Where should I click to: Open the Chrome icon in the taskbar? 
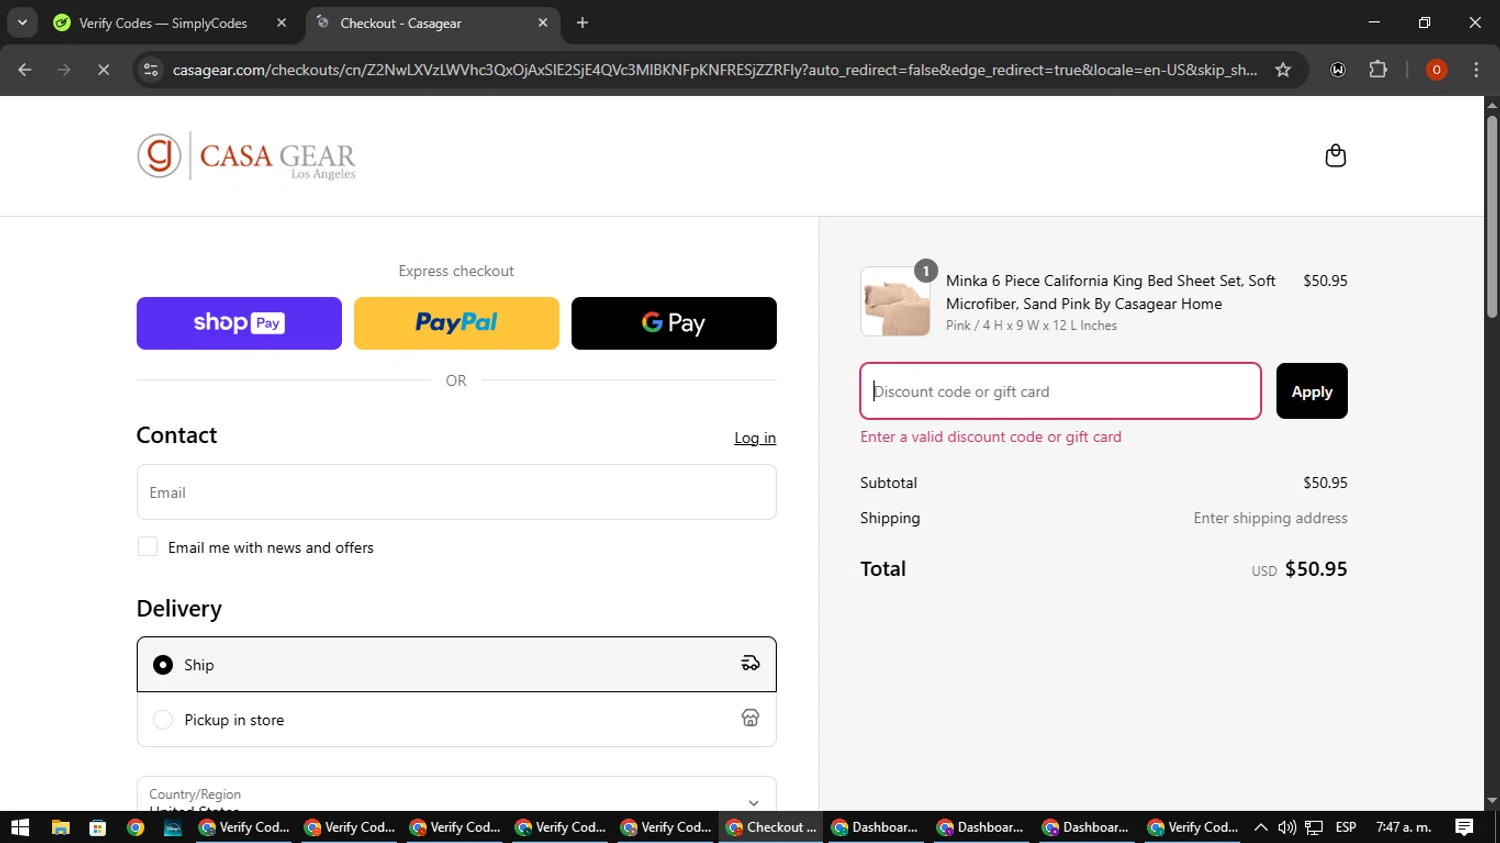[x=136, y=827]
